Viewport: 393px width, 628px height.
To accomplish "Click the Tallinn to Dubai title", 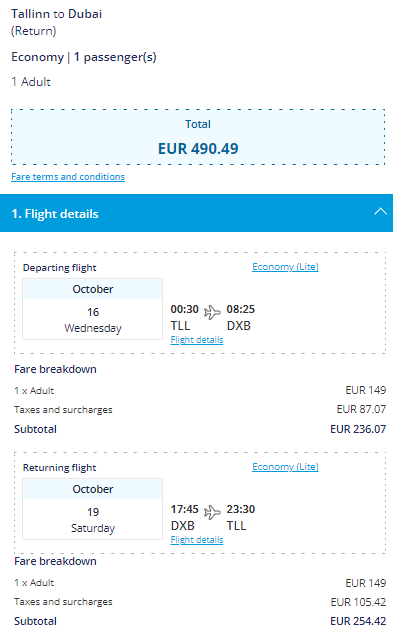I will [56, 14].
